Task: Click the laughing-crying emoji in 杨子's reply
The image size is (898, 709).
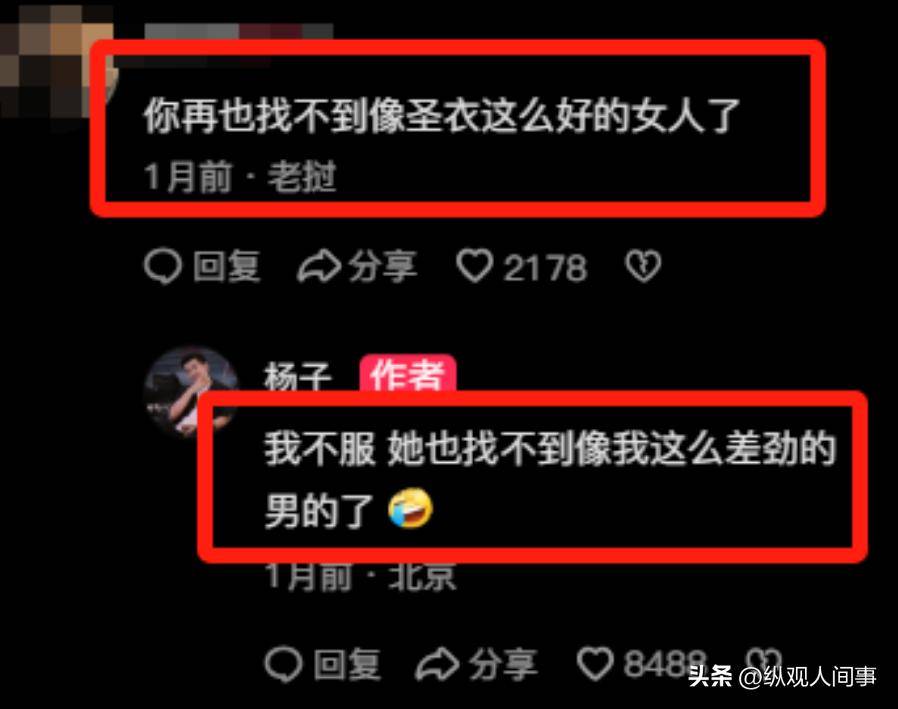Action: coord(410,508)
